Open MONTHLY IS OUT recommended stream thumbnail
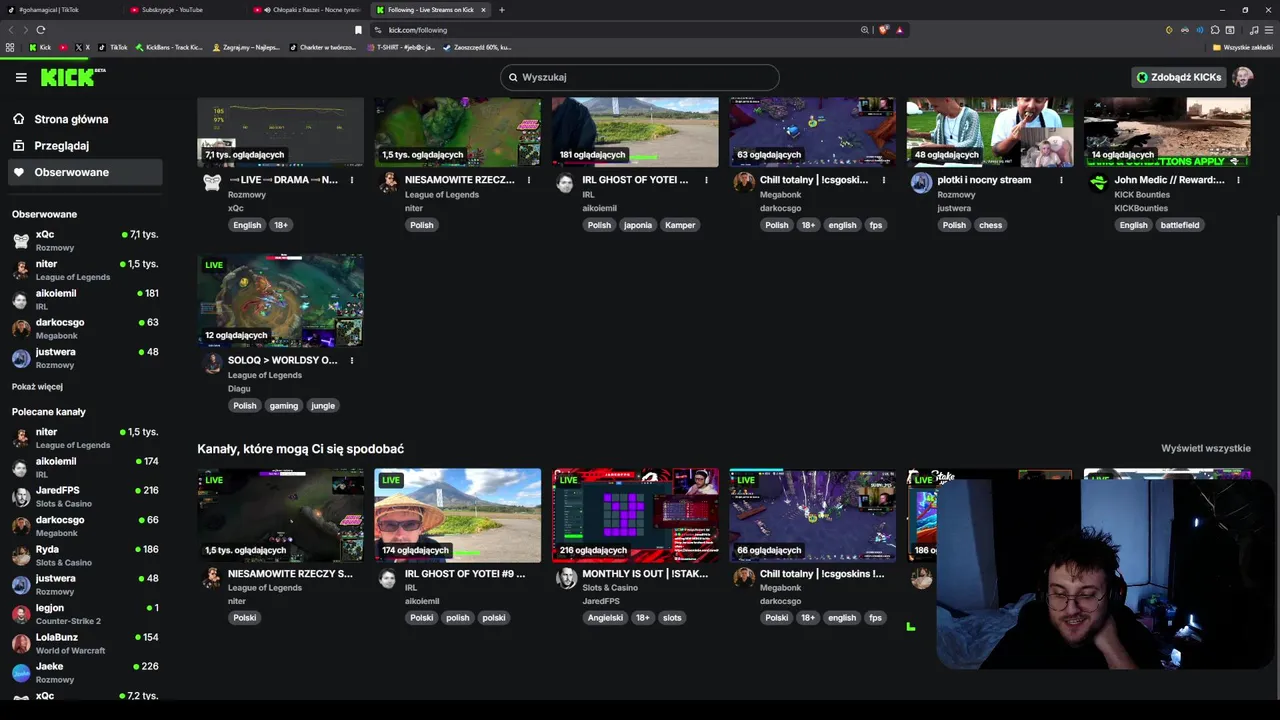This screenshot has width=1280, height=720. tap(635, 515)
